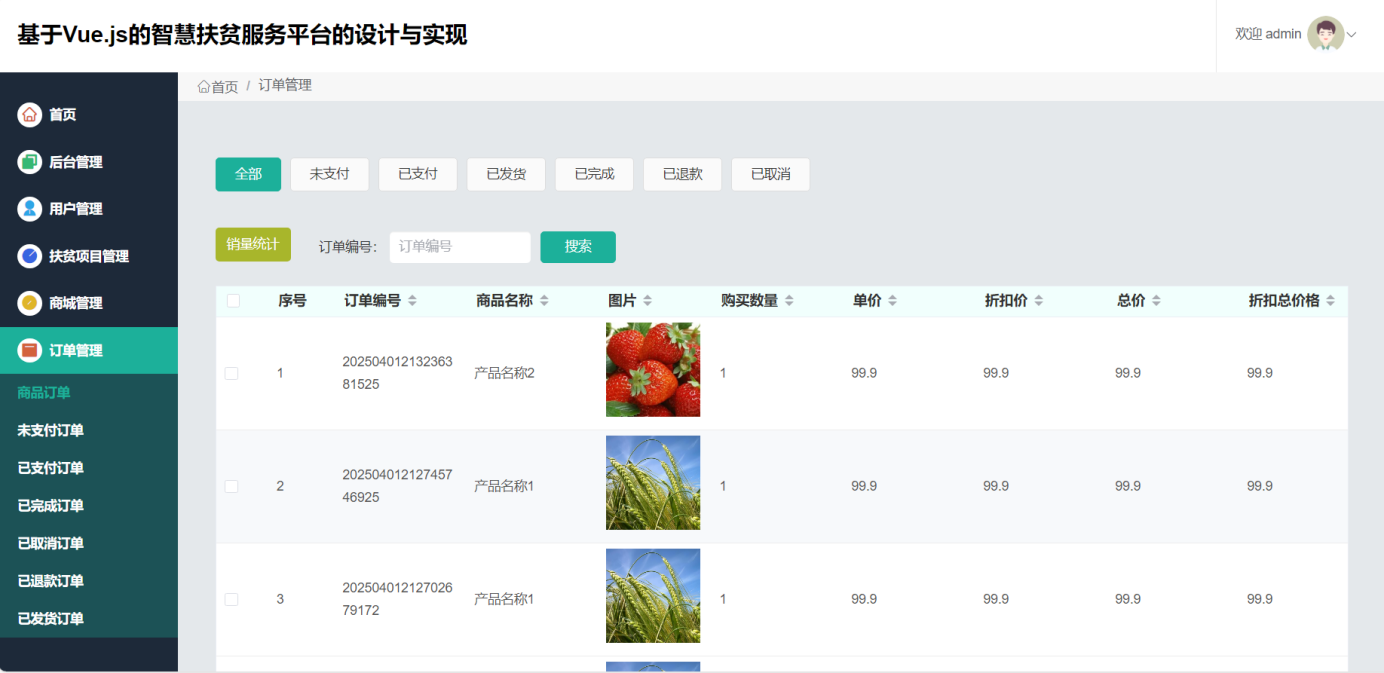Open the 已取消订单 submenu item

pos(89,544)
